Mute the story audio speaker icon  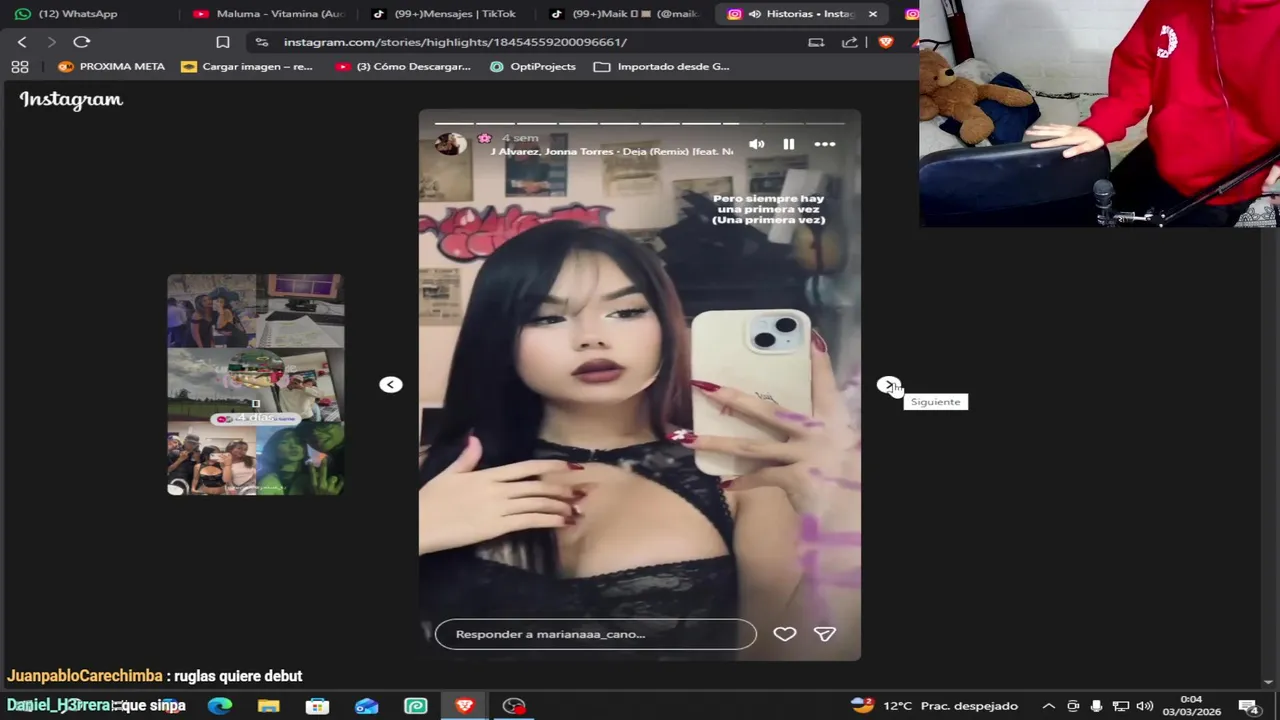(757, 144)
